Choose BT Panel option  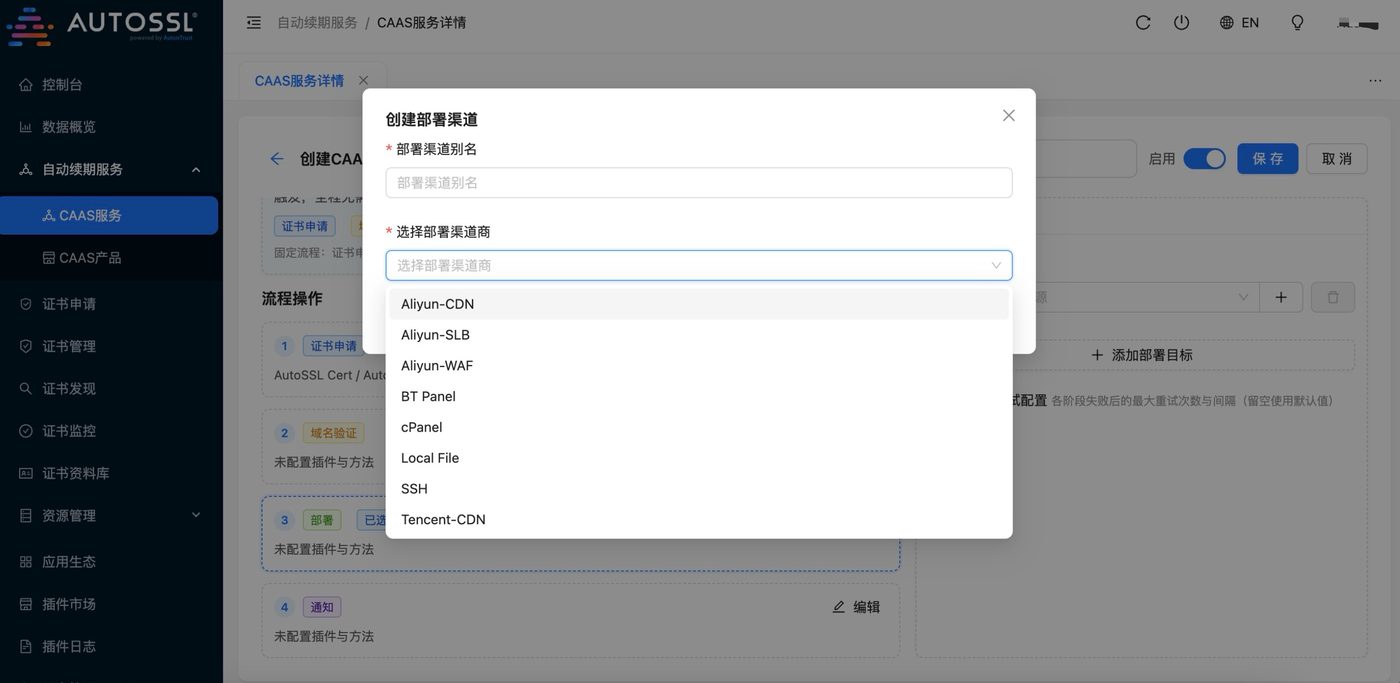(x=699, y=396)
